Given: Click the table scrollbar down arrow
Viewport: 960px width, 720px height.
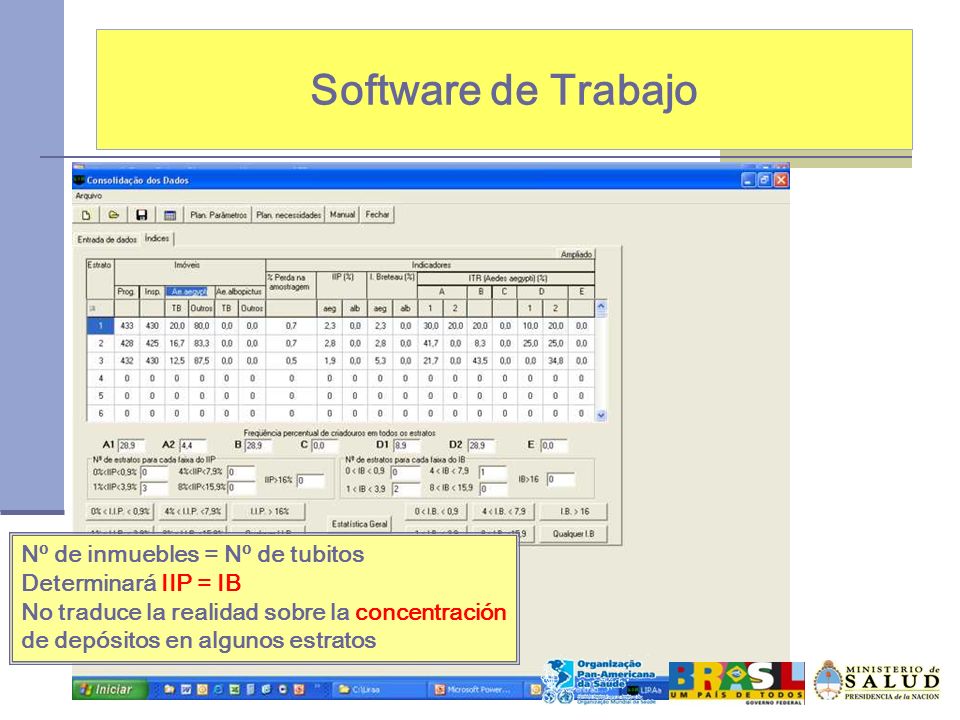Looking at the screenshot, I should click(601, 415).
